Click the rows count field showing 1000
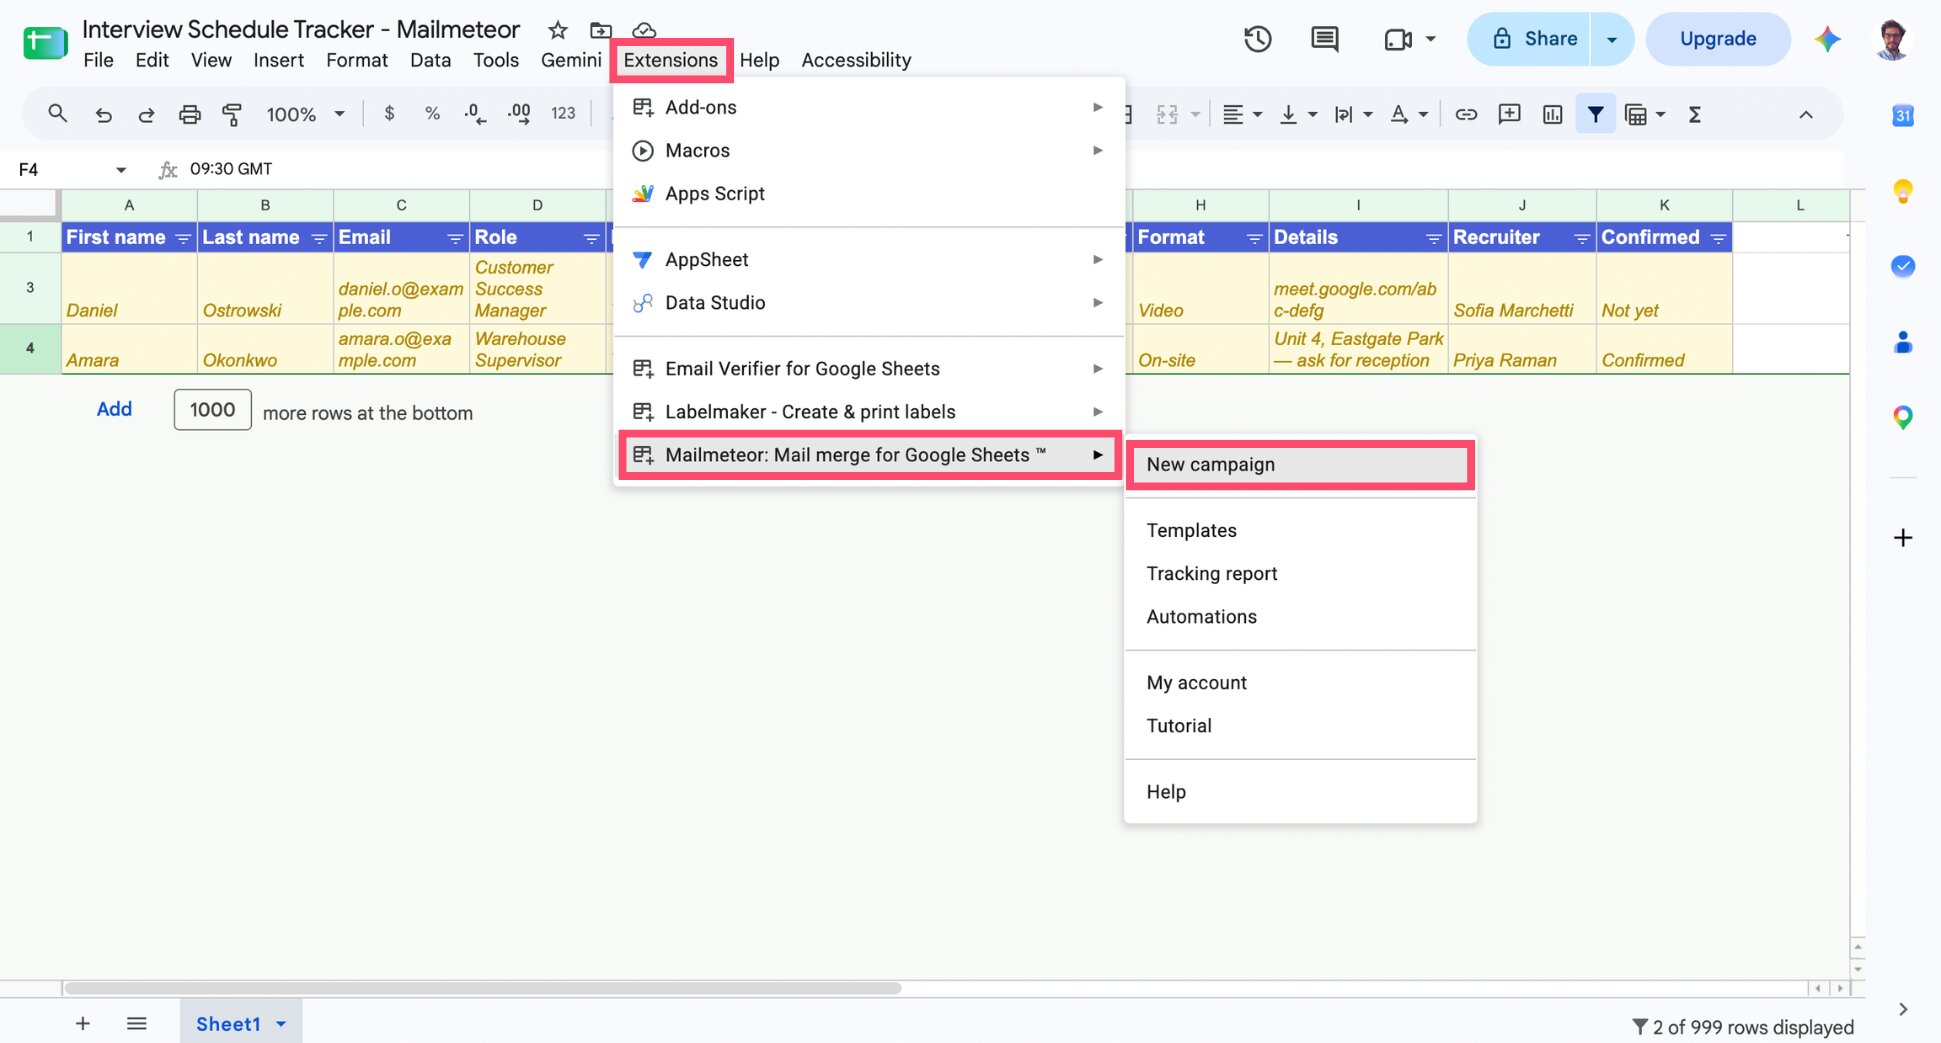The image size is (1941, 1043). [212, 410]
